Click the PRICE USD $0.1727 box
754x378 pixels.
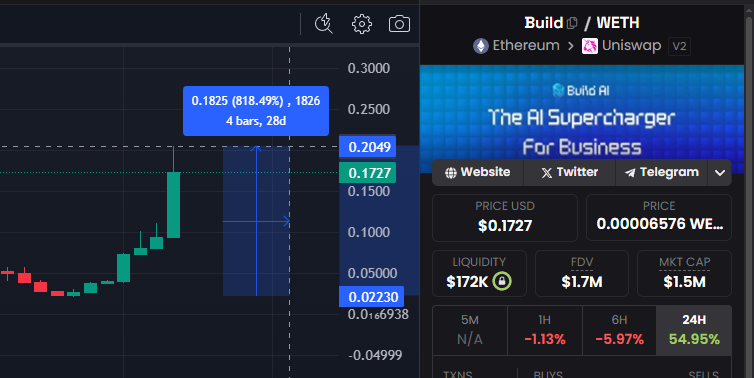[505, 218]
